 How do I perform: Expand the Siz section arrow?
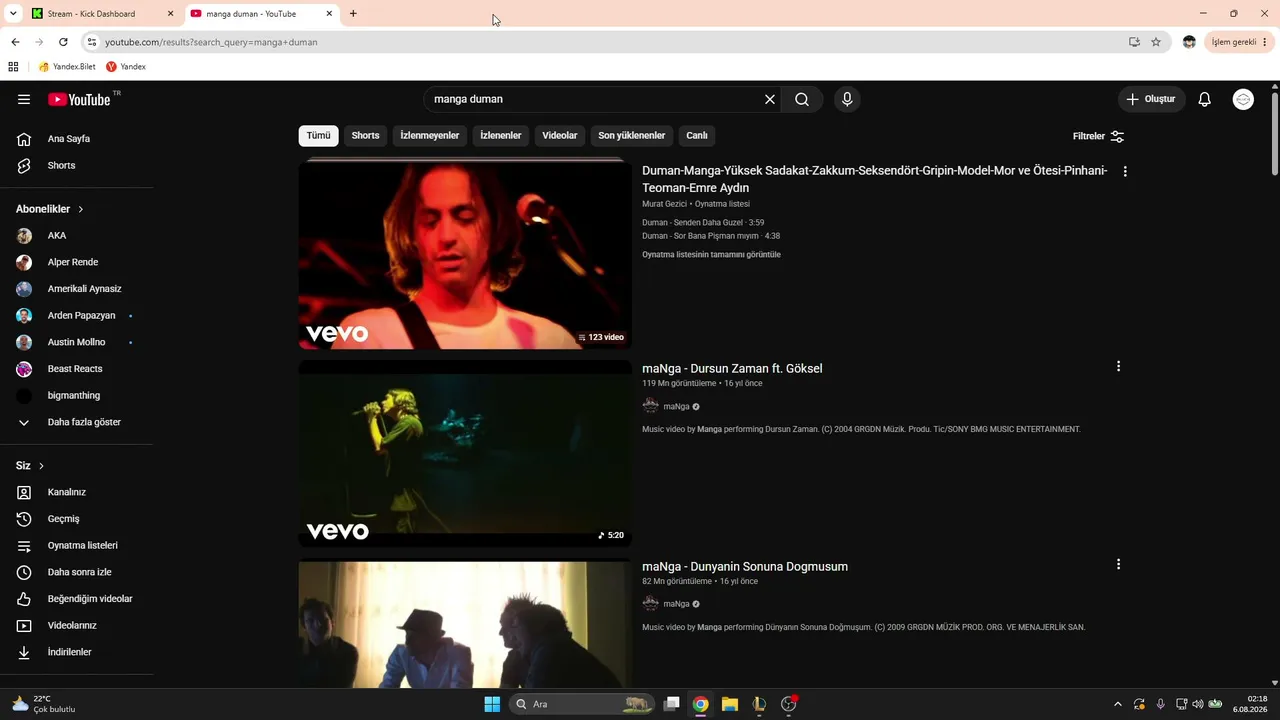click(41, 466)
